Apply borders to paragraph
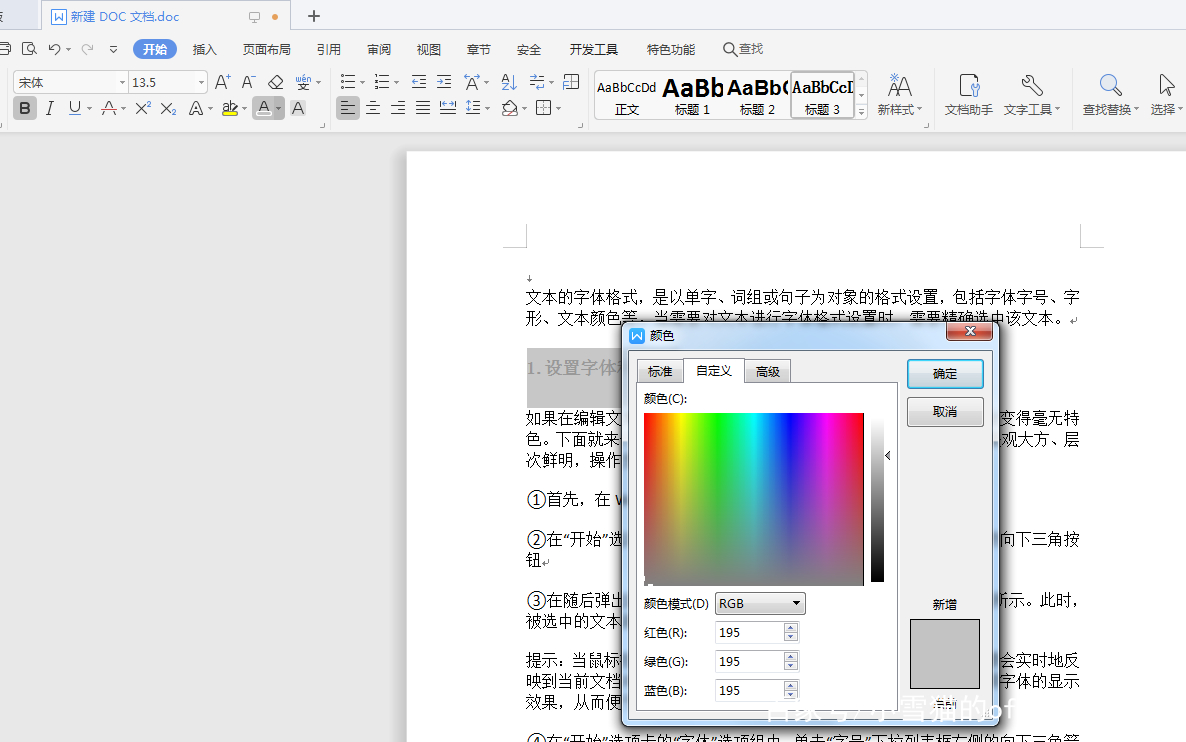This screenshot has height=742, width=1186. (543, 108)
